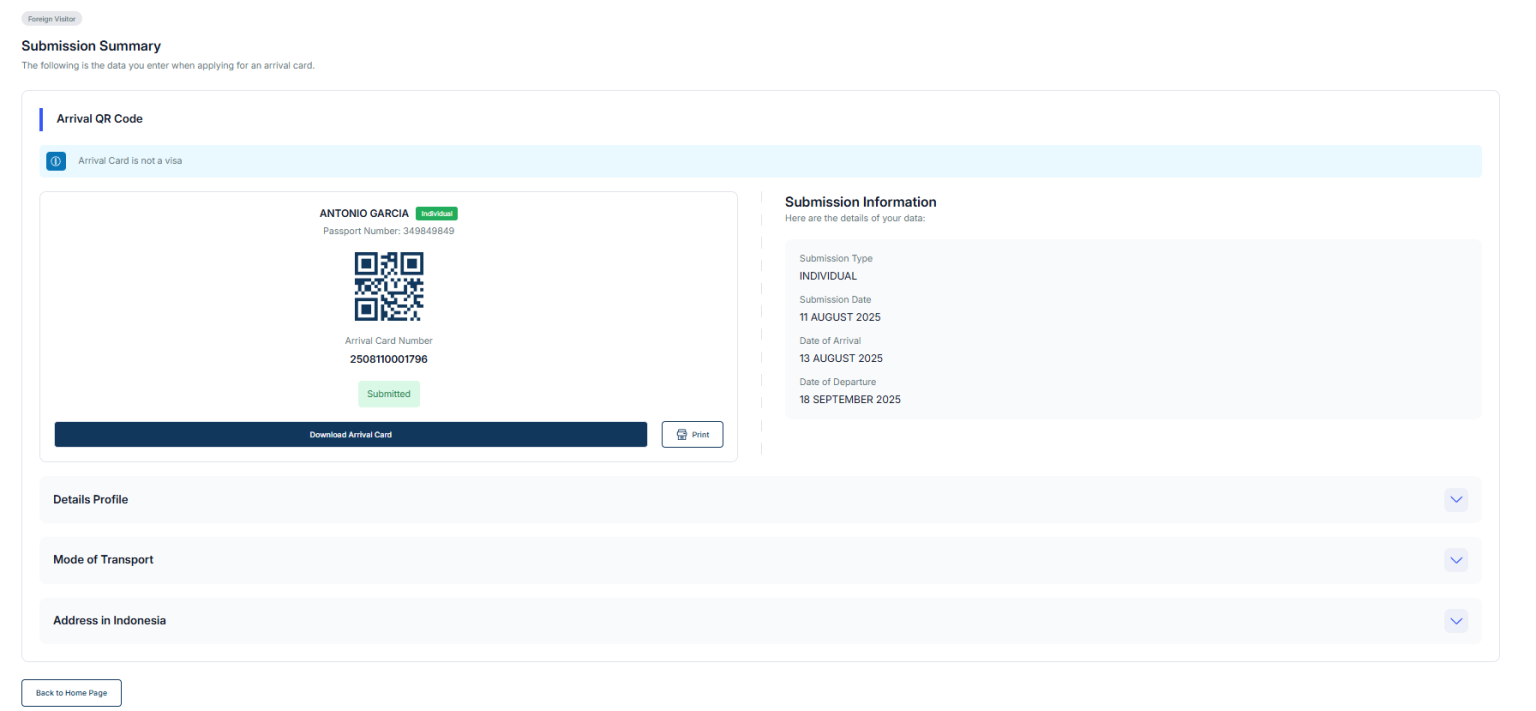Go Back to Home Page
1536x711 pixels.
(x=71, y=693)
